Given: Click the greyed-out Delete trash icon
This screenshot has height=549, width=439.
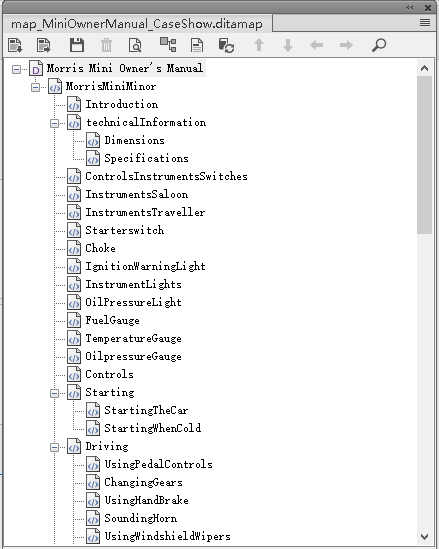Looking at the screenshot, I should (x=106, y=45).
